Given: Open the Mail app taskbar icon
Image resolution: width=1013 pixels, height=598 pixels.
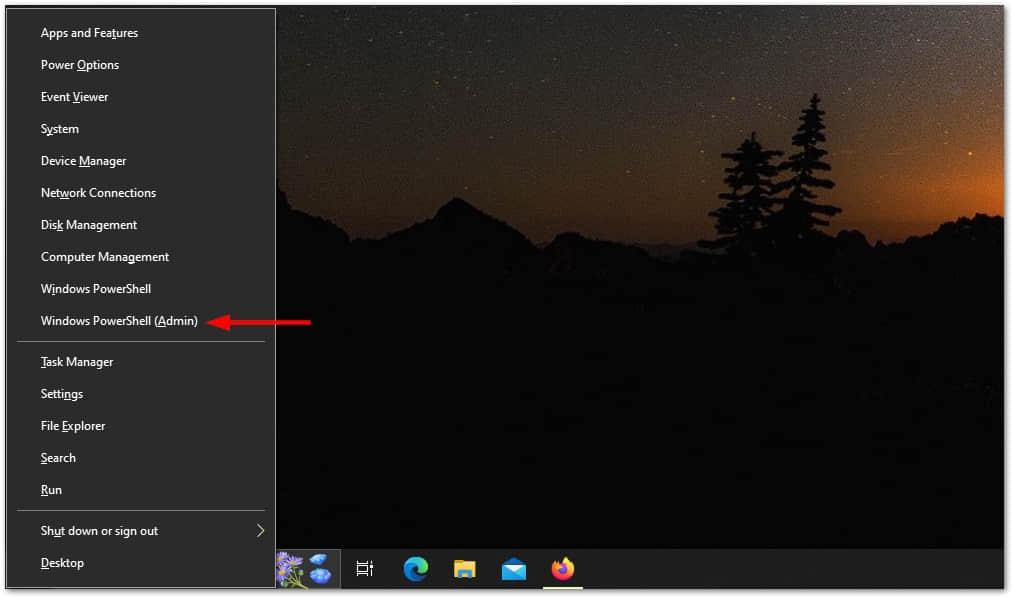Looking at the screenshot, I should 514,569.
